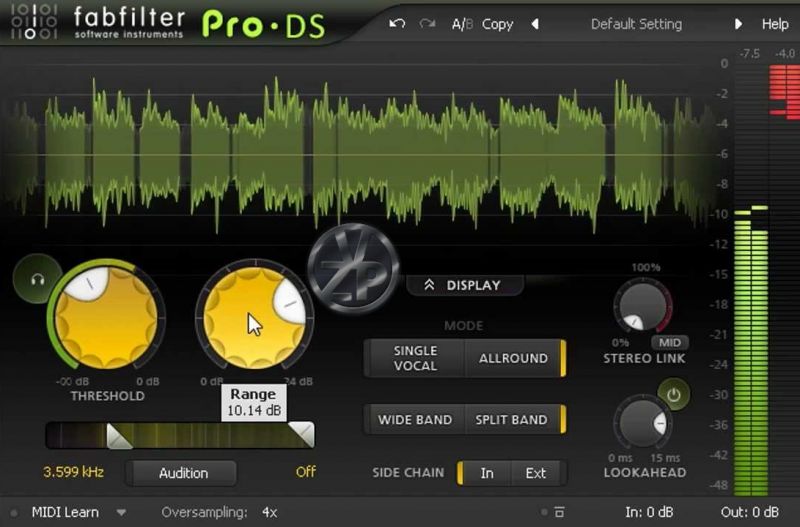800x527 pixels.
Task: Click the MIDI Learn button
Action: [65, 512]
